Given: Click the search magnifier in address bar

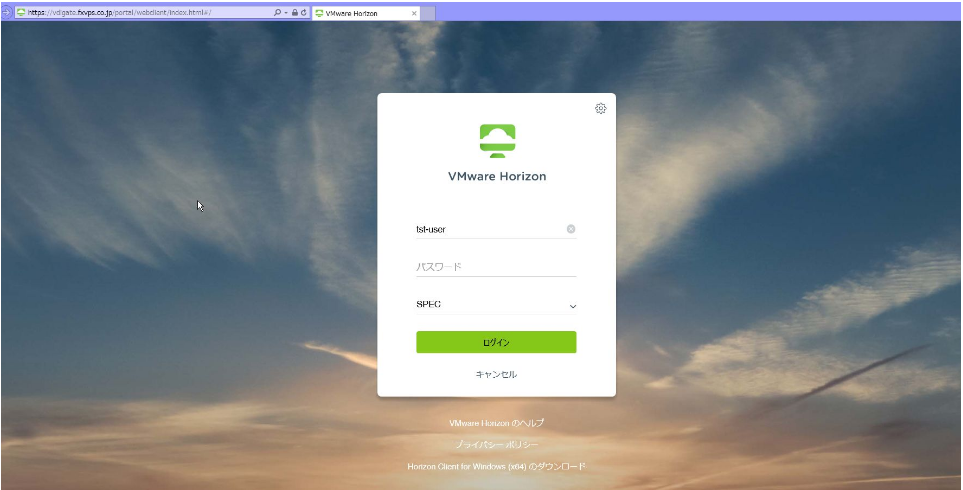Looking at the screenshot, I should click(x=278, y=12).
